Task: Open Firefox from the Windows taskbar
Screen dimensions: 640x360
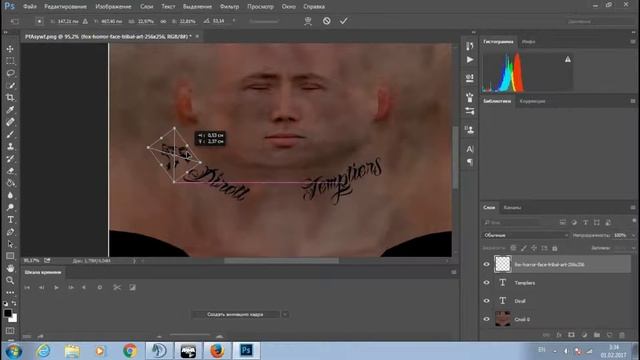Action: 217,351
